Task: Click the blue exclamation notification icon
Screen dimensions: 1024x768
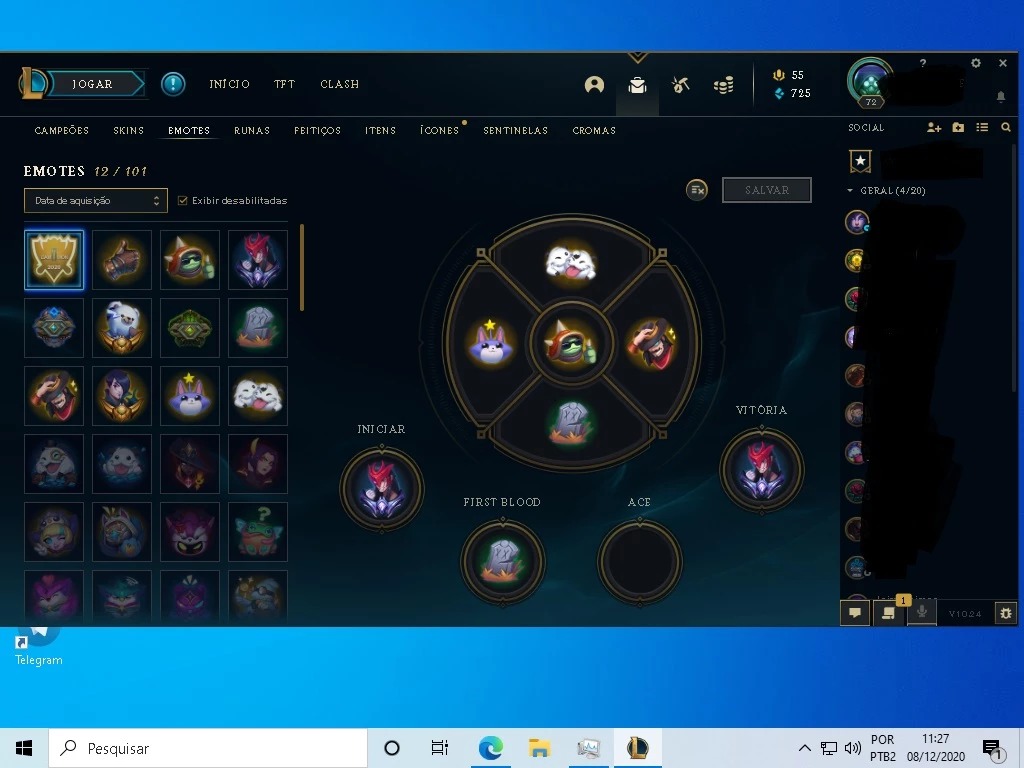Action: [x=173, y=84]
